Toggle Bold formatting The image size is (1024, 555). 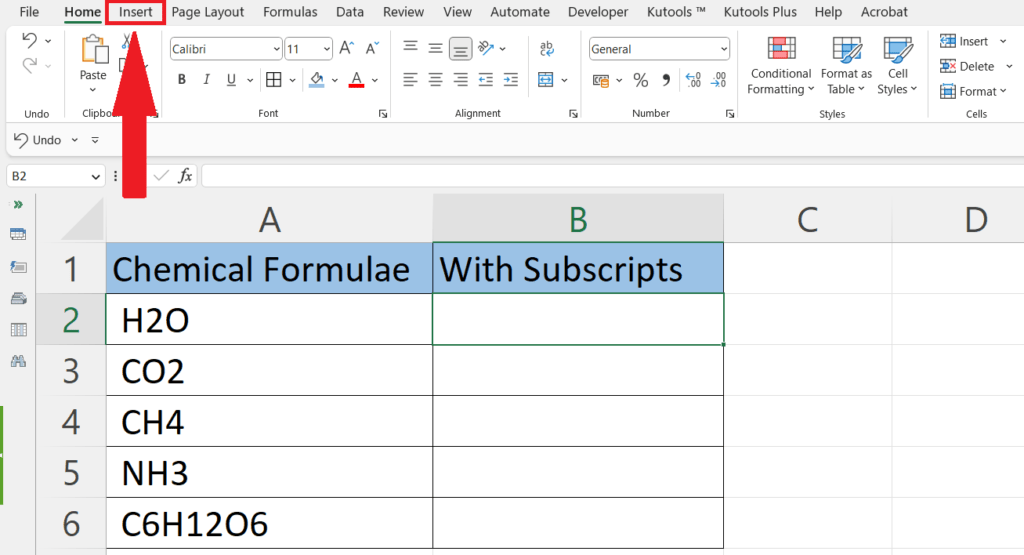182,80
